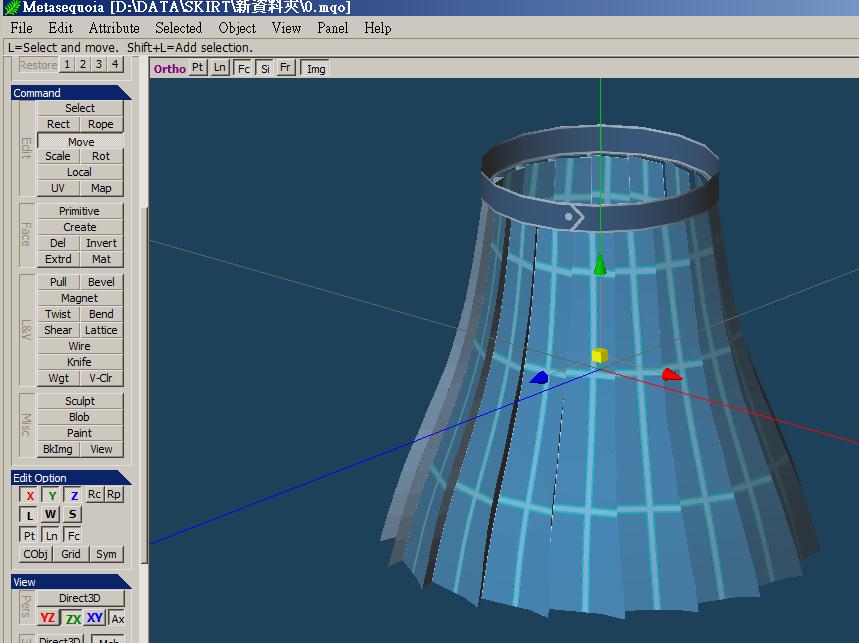Toggle Pt display in viewport toolbar
859x643 pixels.
pyautogui.click(x=198, y=68)
